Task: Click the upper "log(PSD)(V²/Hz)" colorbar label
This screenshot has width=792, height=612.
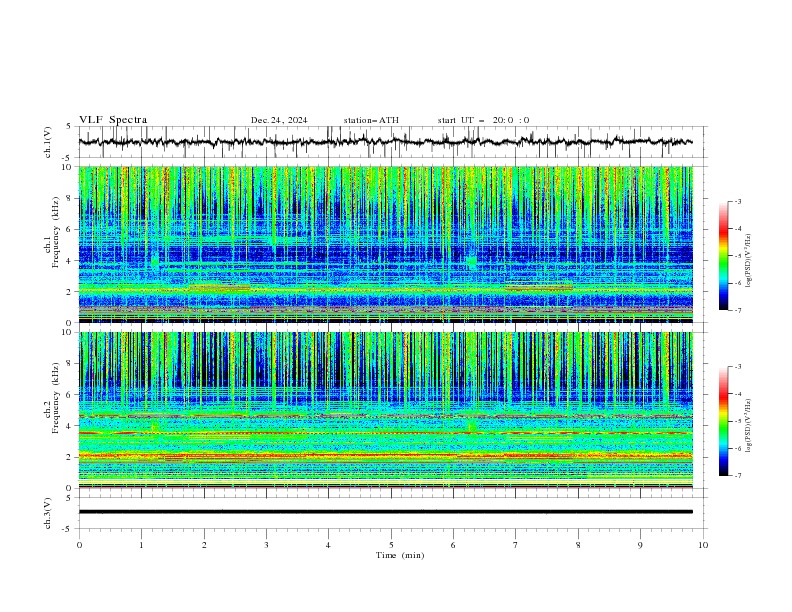Action: [x=749, y=261]
